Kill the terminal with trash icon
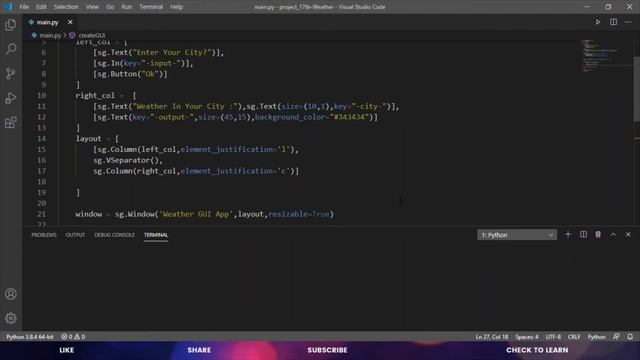The width and height of the screenshot is (640, 360). (x=598, y=235)
